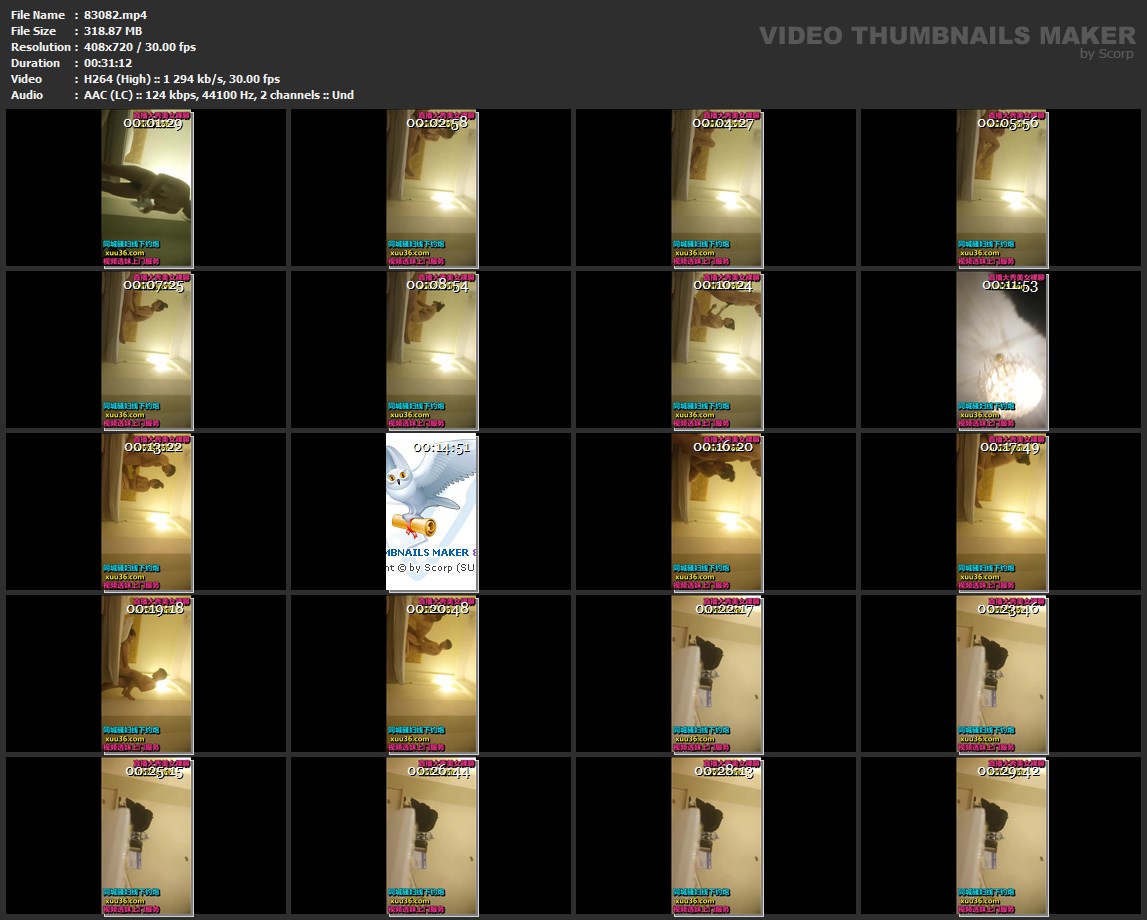Click the VIDEO THUMBNAILS MAKER title logo
This screenshot has height=920, width=1147.
[946, 36]
